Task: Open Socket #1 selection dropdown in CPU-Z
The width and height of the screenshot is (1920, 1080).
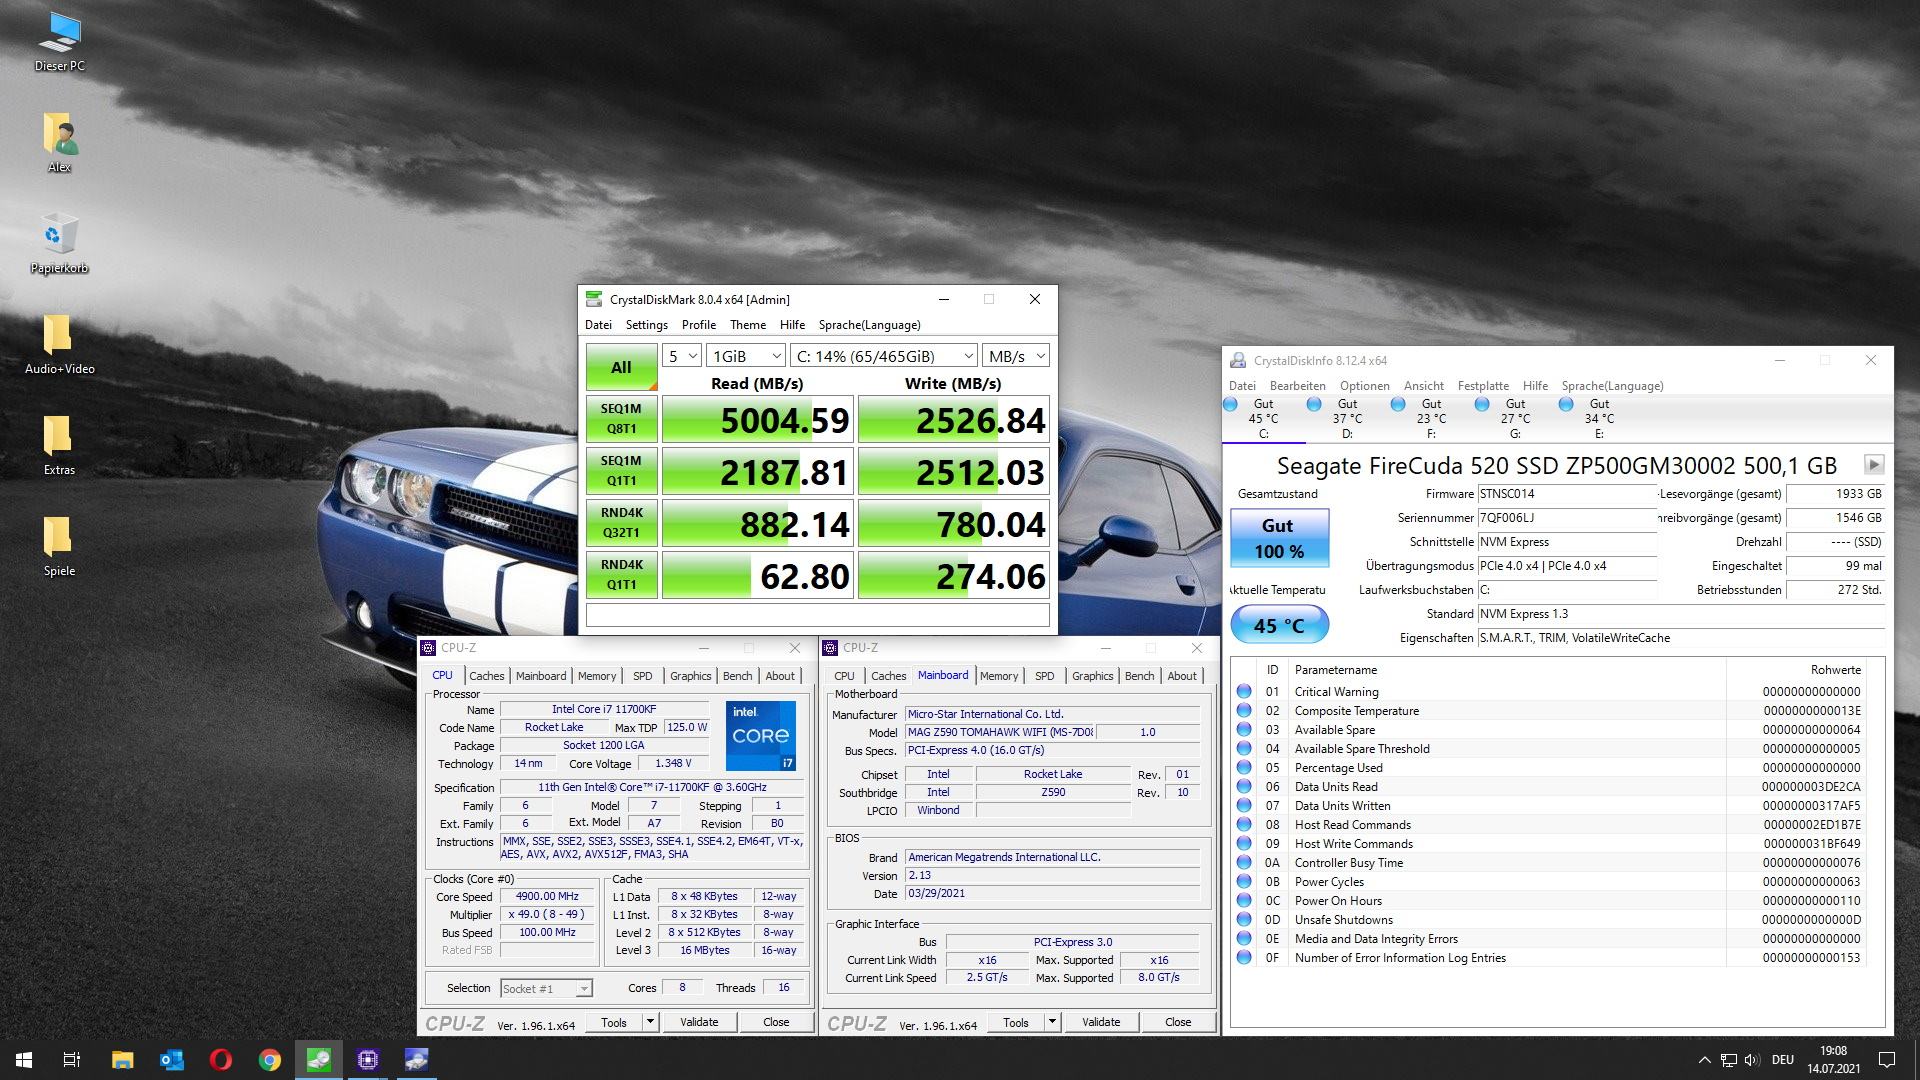Action: [546, 988]
